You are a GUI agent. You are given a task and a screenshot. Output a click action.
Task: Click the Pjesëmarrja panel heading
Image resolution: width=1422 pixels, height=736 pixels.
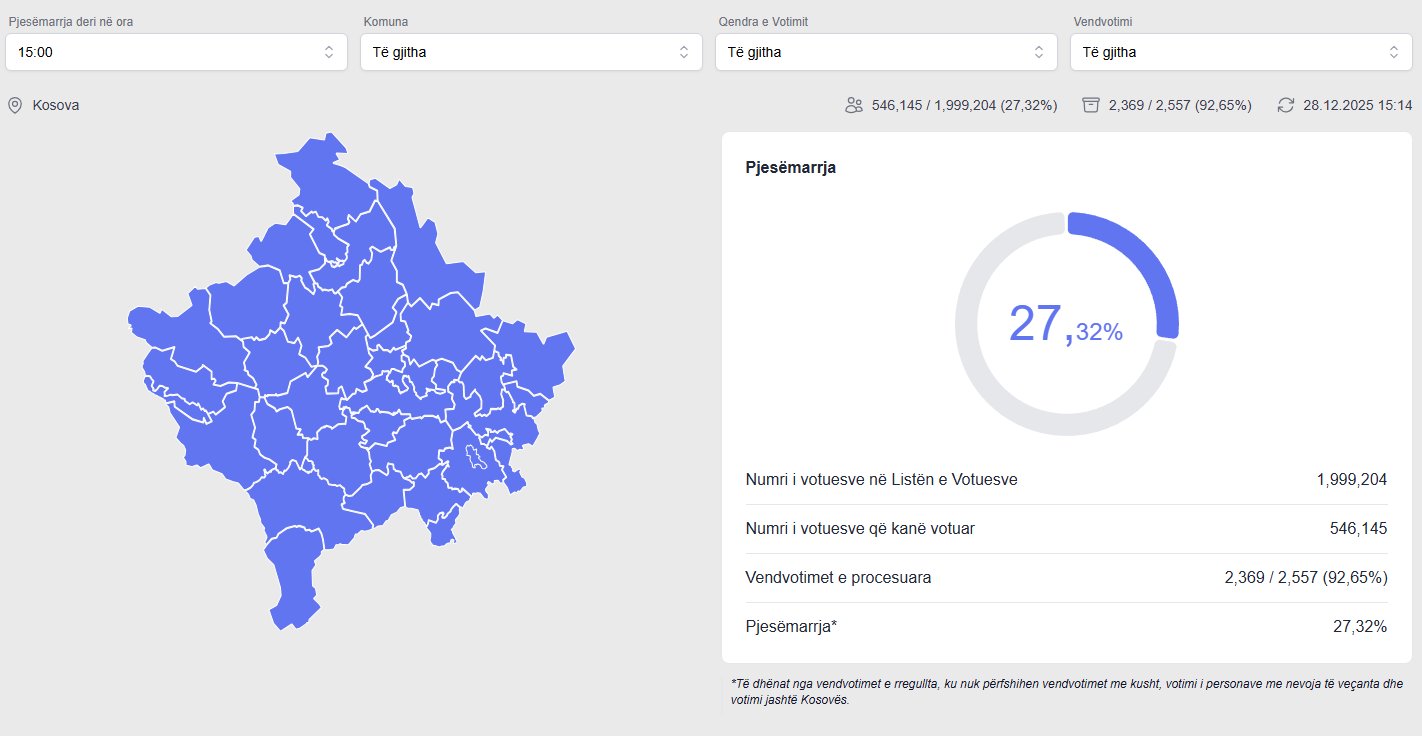[790, 168]
